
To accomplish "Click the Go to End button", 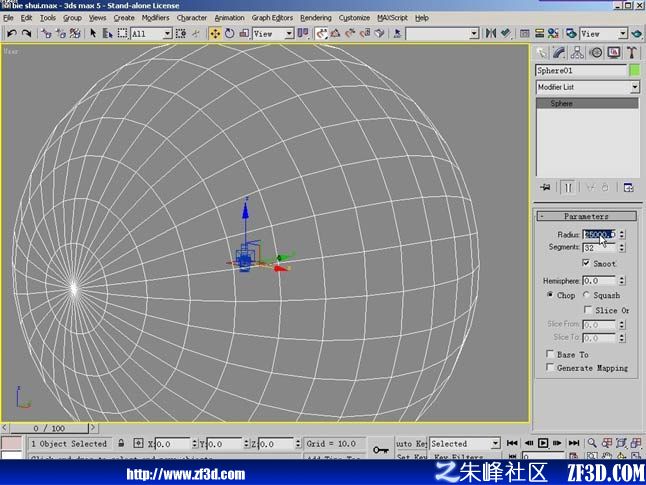I will coord(573,443).
